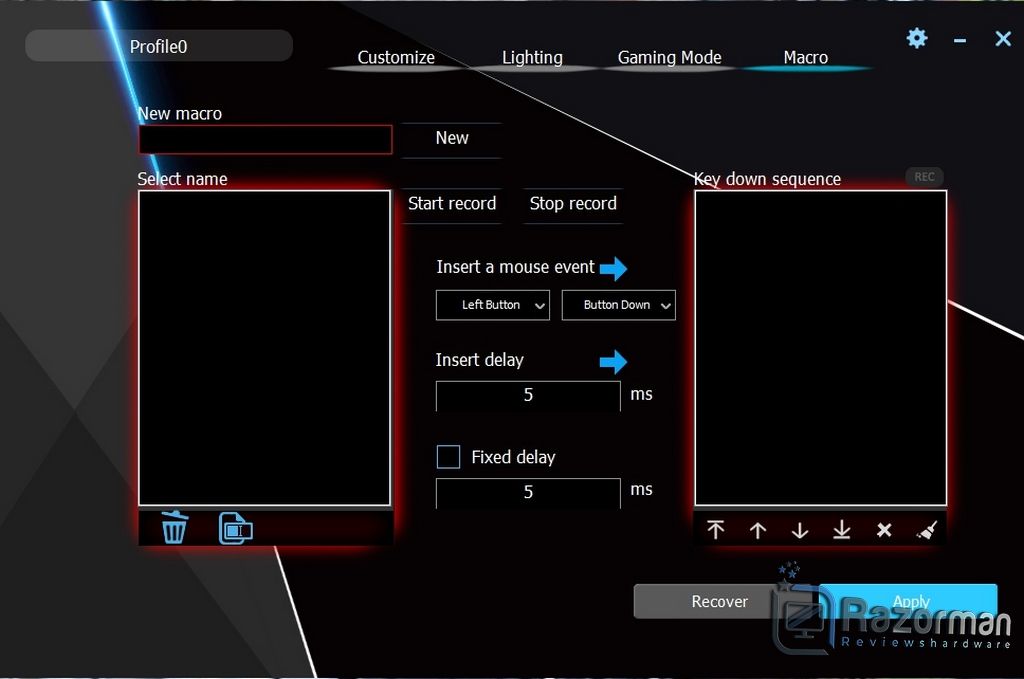Insert delay using the blue arrow
The height and width of the screenshot is (679, 1024).
pyautogui.click(x=613, y=361)
